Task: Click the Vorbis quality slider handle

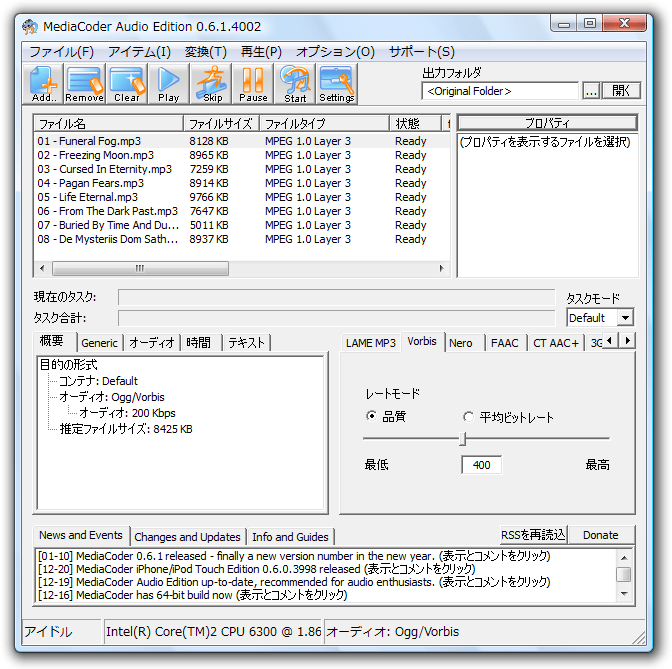Action: tap(462, 439)
